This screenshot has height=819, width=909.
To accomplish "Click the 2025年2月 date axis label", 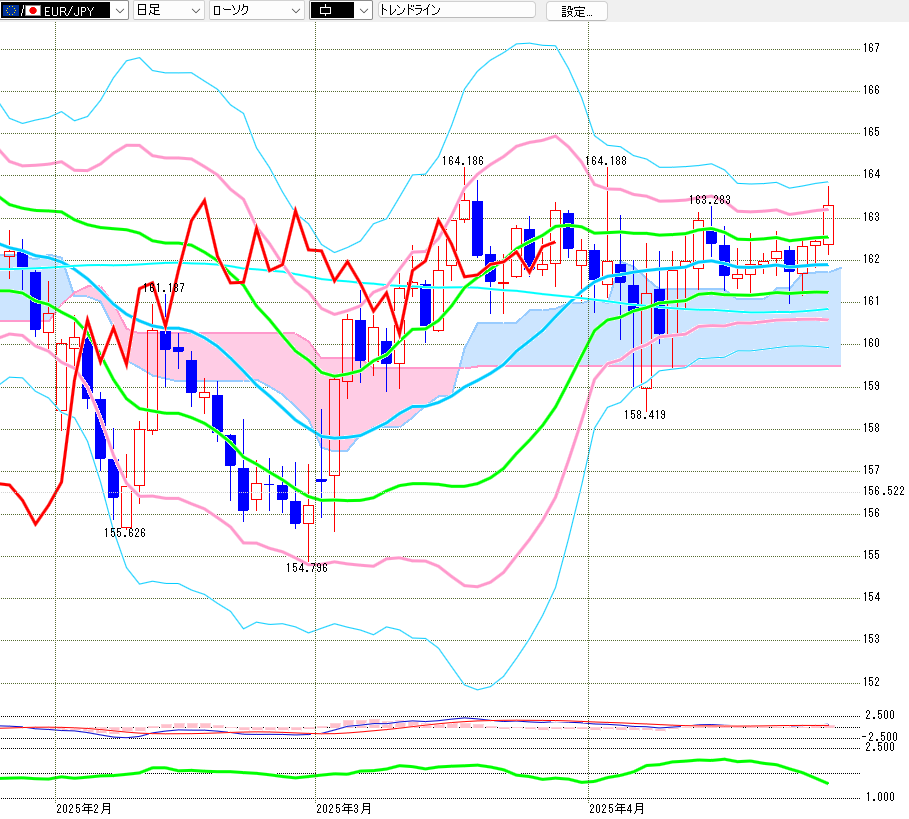I will click(x=83, y=809).
